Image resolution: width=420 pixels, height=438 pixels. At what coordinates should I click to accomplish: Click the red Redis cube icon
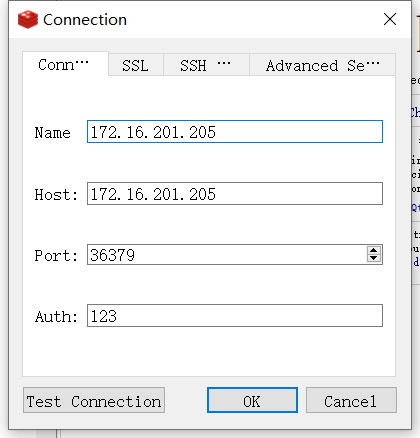point(28,19)
